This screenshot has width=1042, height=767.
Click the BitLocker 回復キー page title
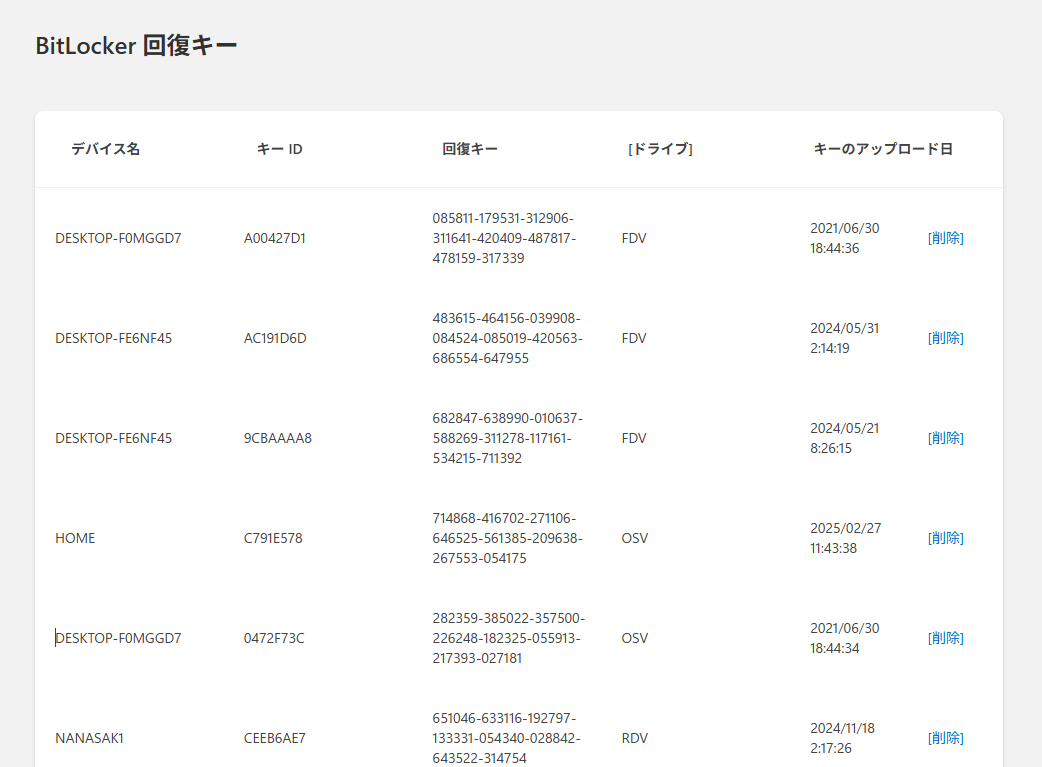click(136, 45)
